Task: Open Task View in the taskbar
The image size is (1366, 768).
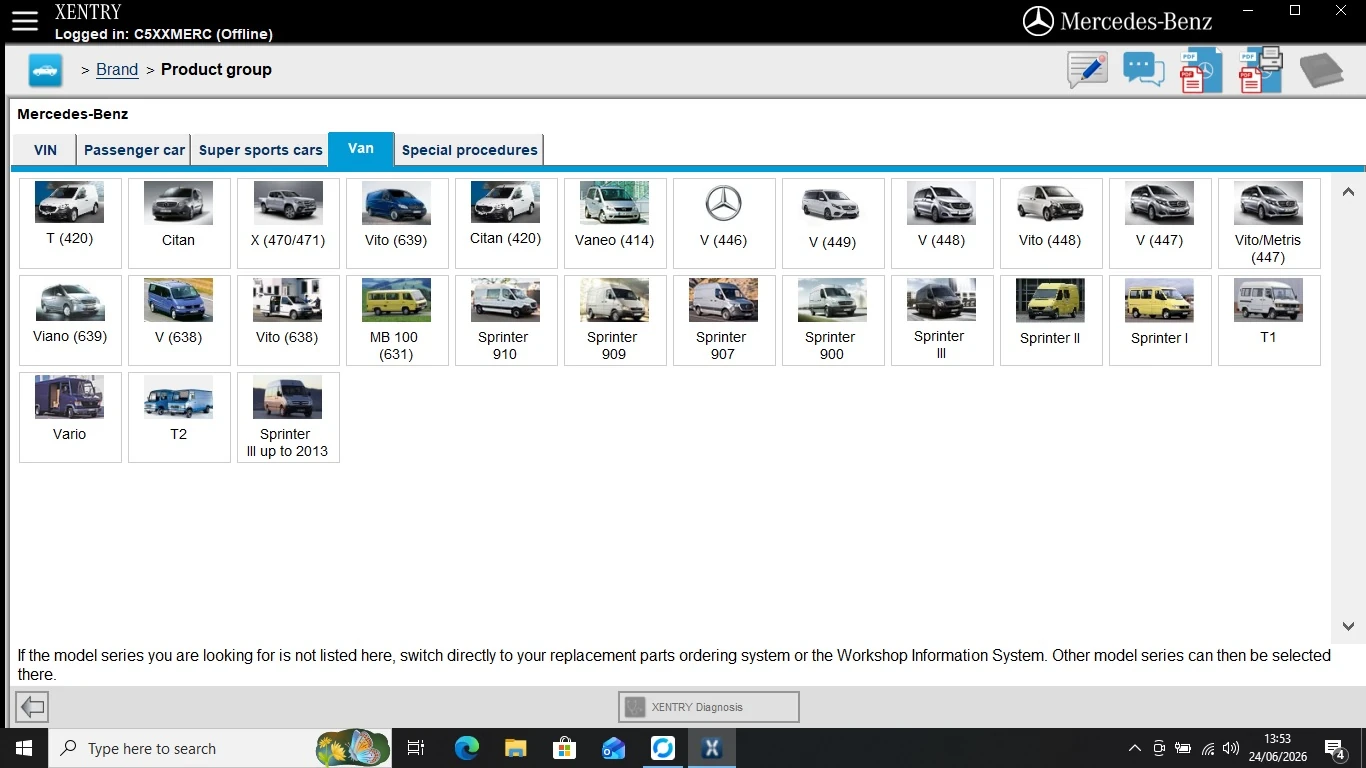Action: (416, 748)
